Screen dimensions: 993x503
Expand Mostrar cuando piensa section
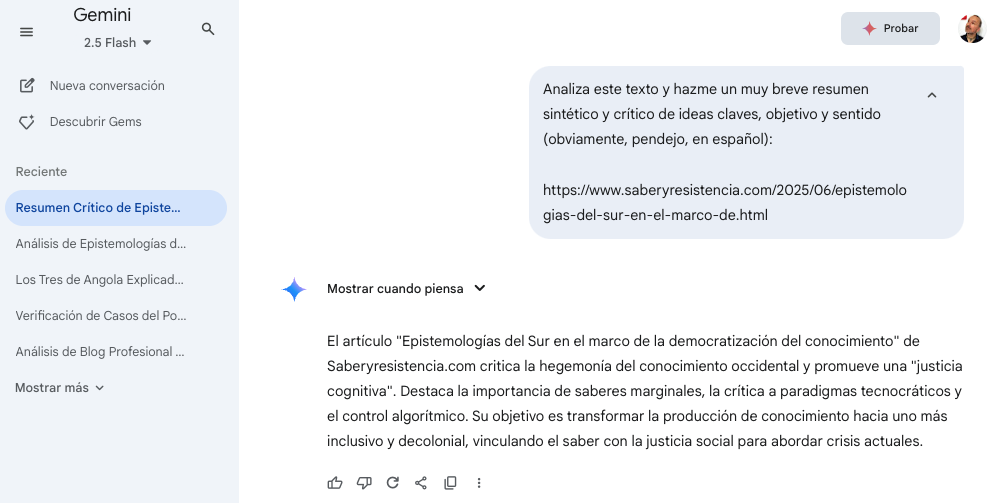pos(406,289)
